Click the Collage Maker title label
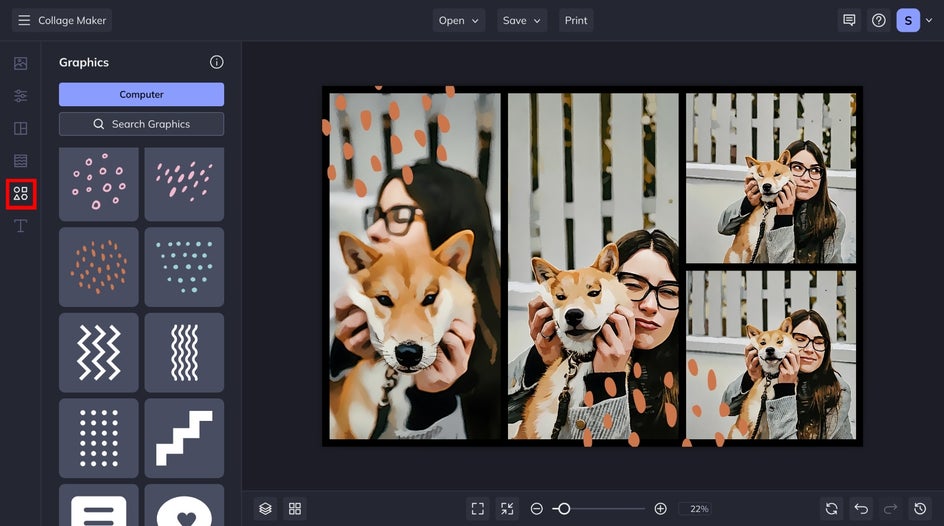Viewport: 944px width, 526px height. (x=72, y=20)
